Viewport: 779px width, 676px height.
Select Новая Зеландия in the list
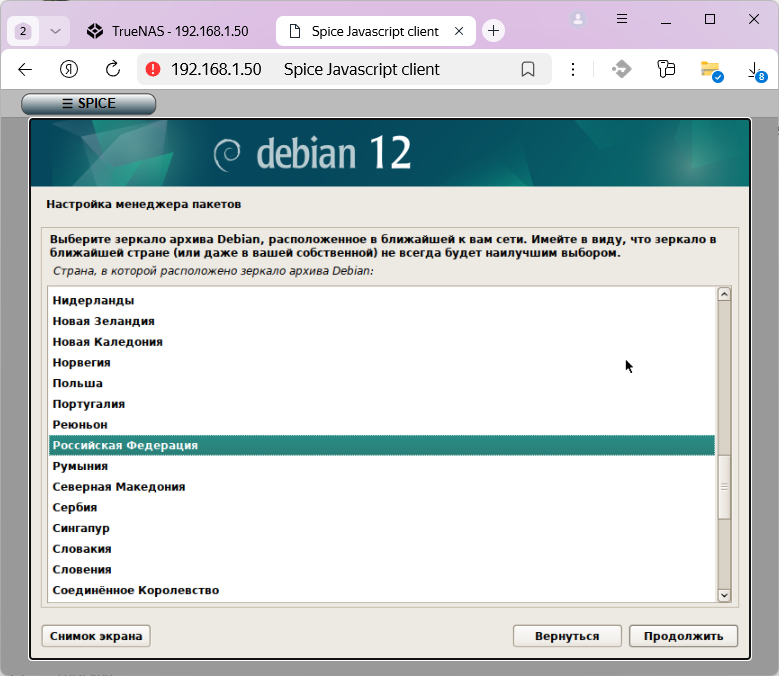click(382, 321)
